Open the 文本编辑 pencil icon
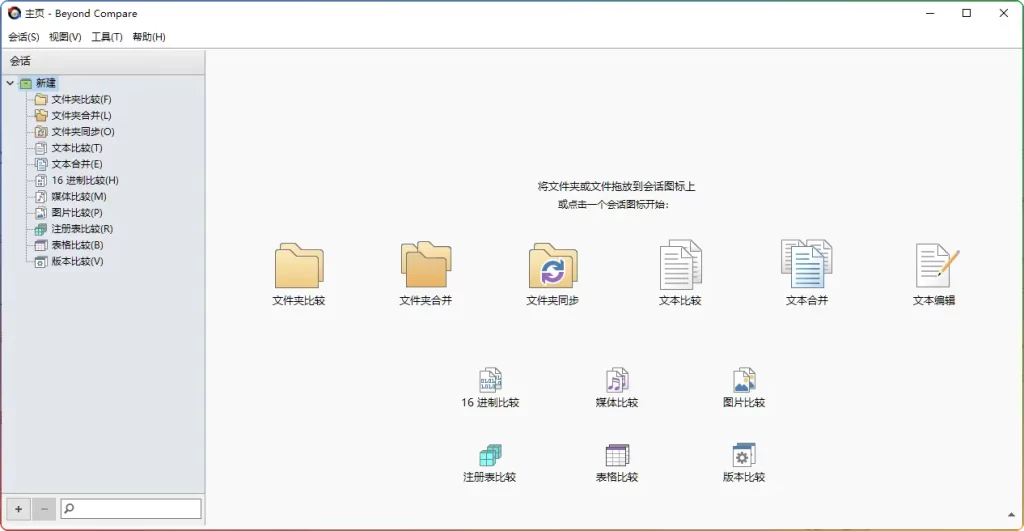 click(x=936, y=265)
